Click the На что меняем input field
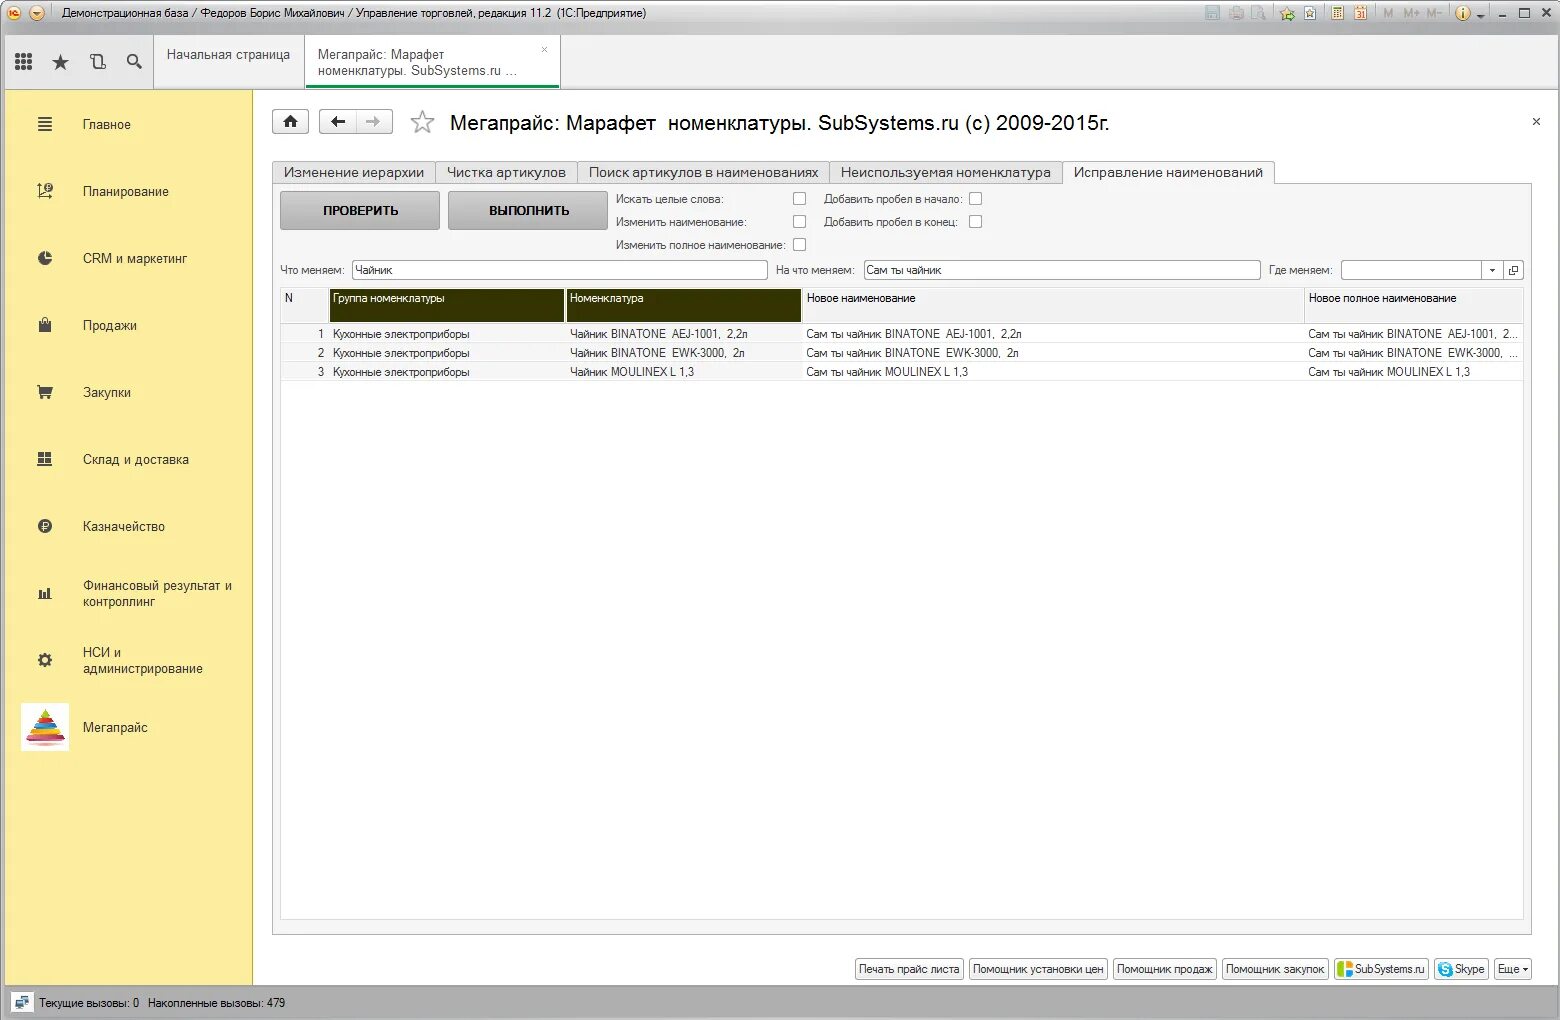The image size is (1560, 1020). click(x=1062, y=270)
